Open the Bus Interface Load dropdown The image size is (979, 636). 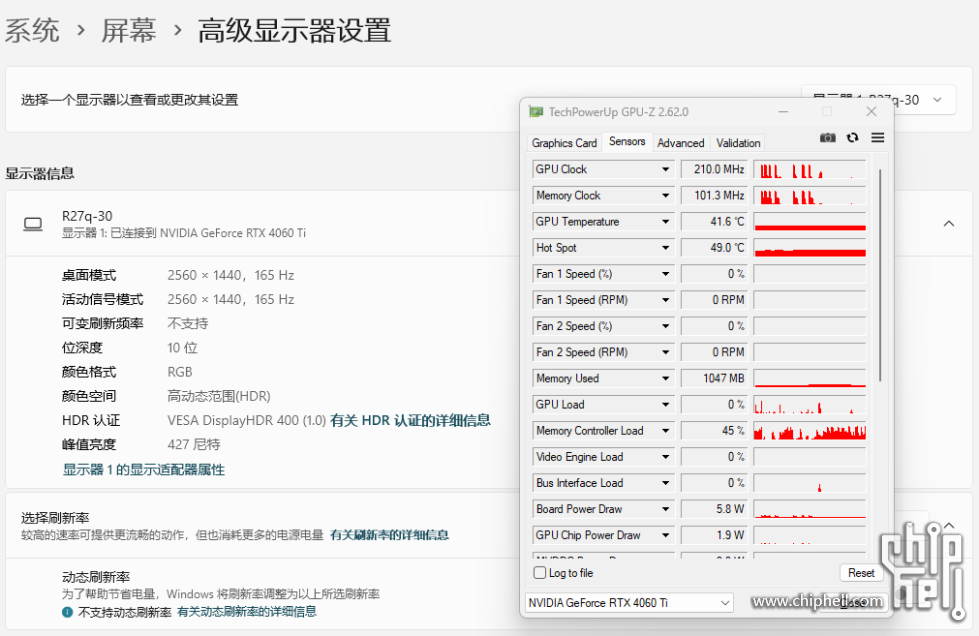coord(666,484)
